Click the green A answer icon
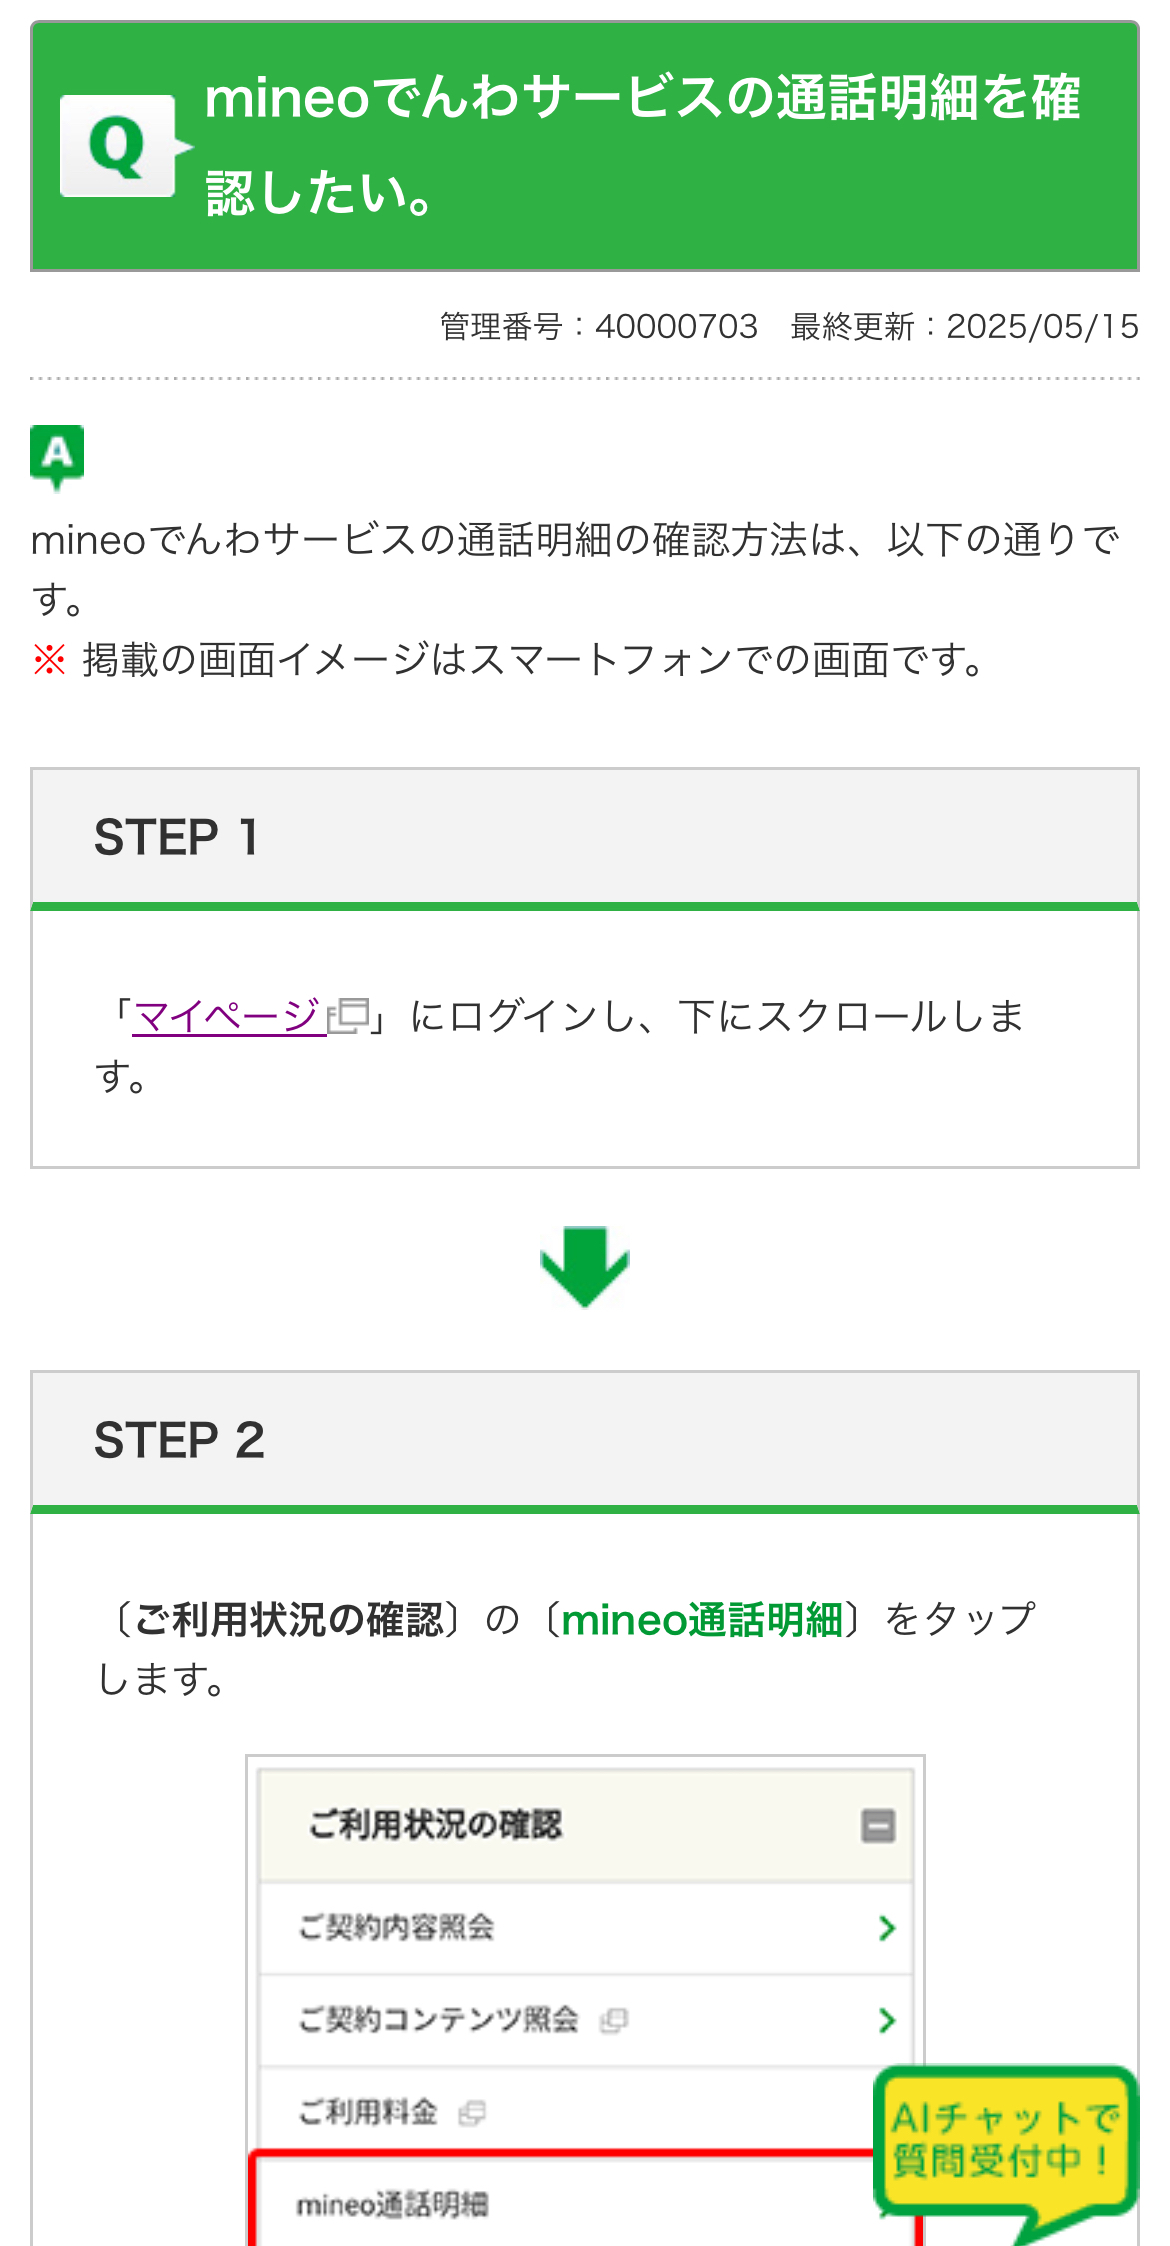This screenshot has width=1170, height=2246. coord(57,456)
